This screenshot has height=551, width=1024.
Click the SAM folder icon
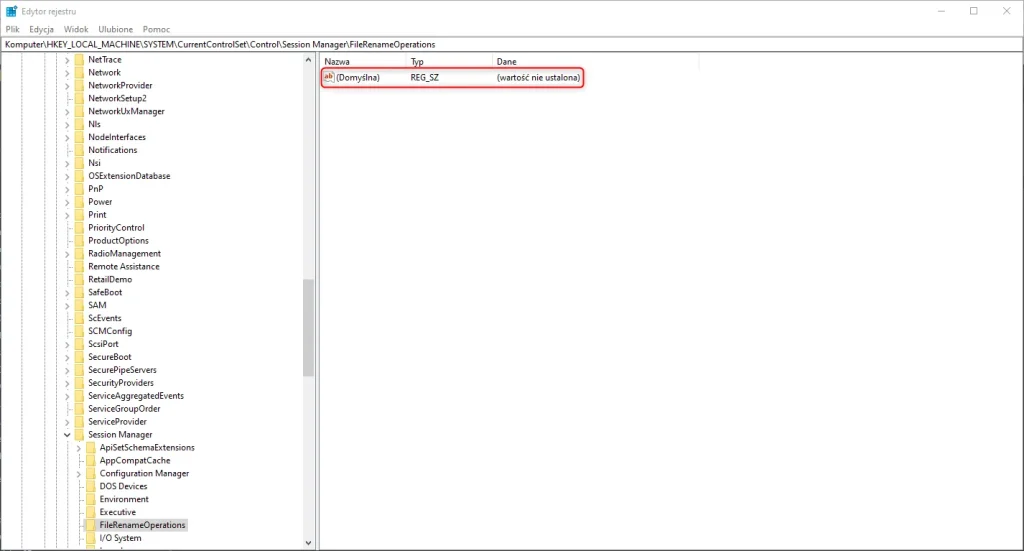tap(79, 305)
